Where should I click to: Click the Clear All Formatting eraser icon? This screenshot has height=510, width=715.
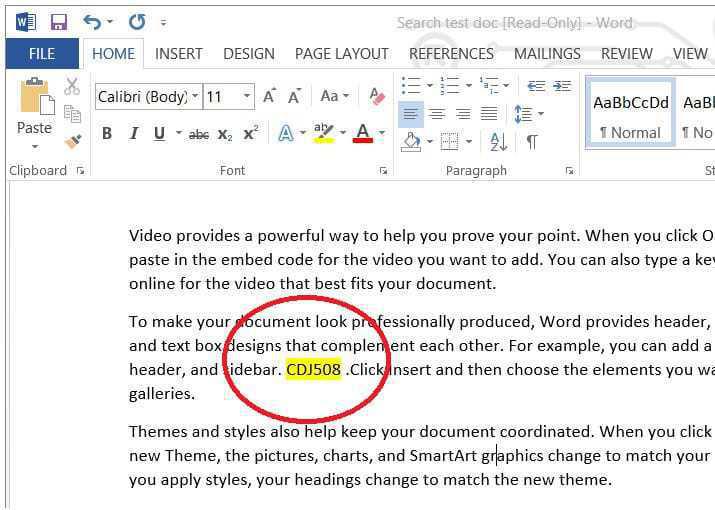(x=377, y=96)
